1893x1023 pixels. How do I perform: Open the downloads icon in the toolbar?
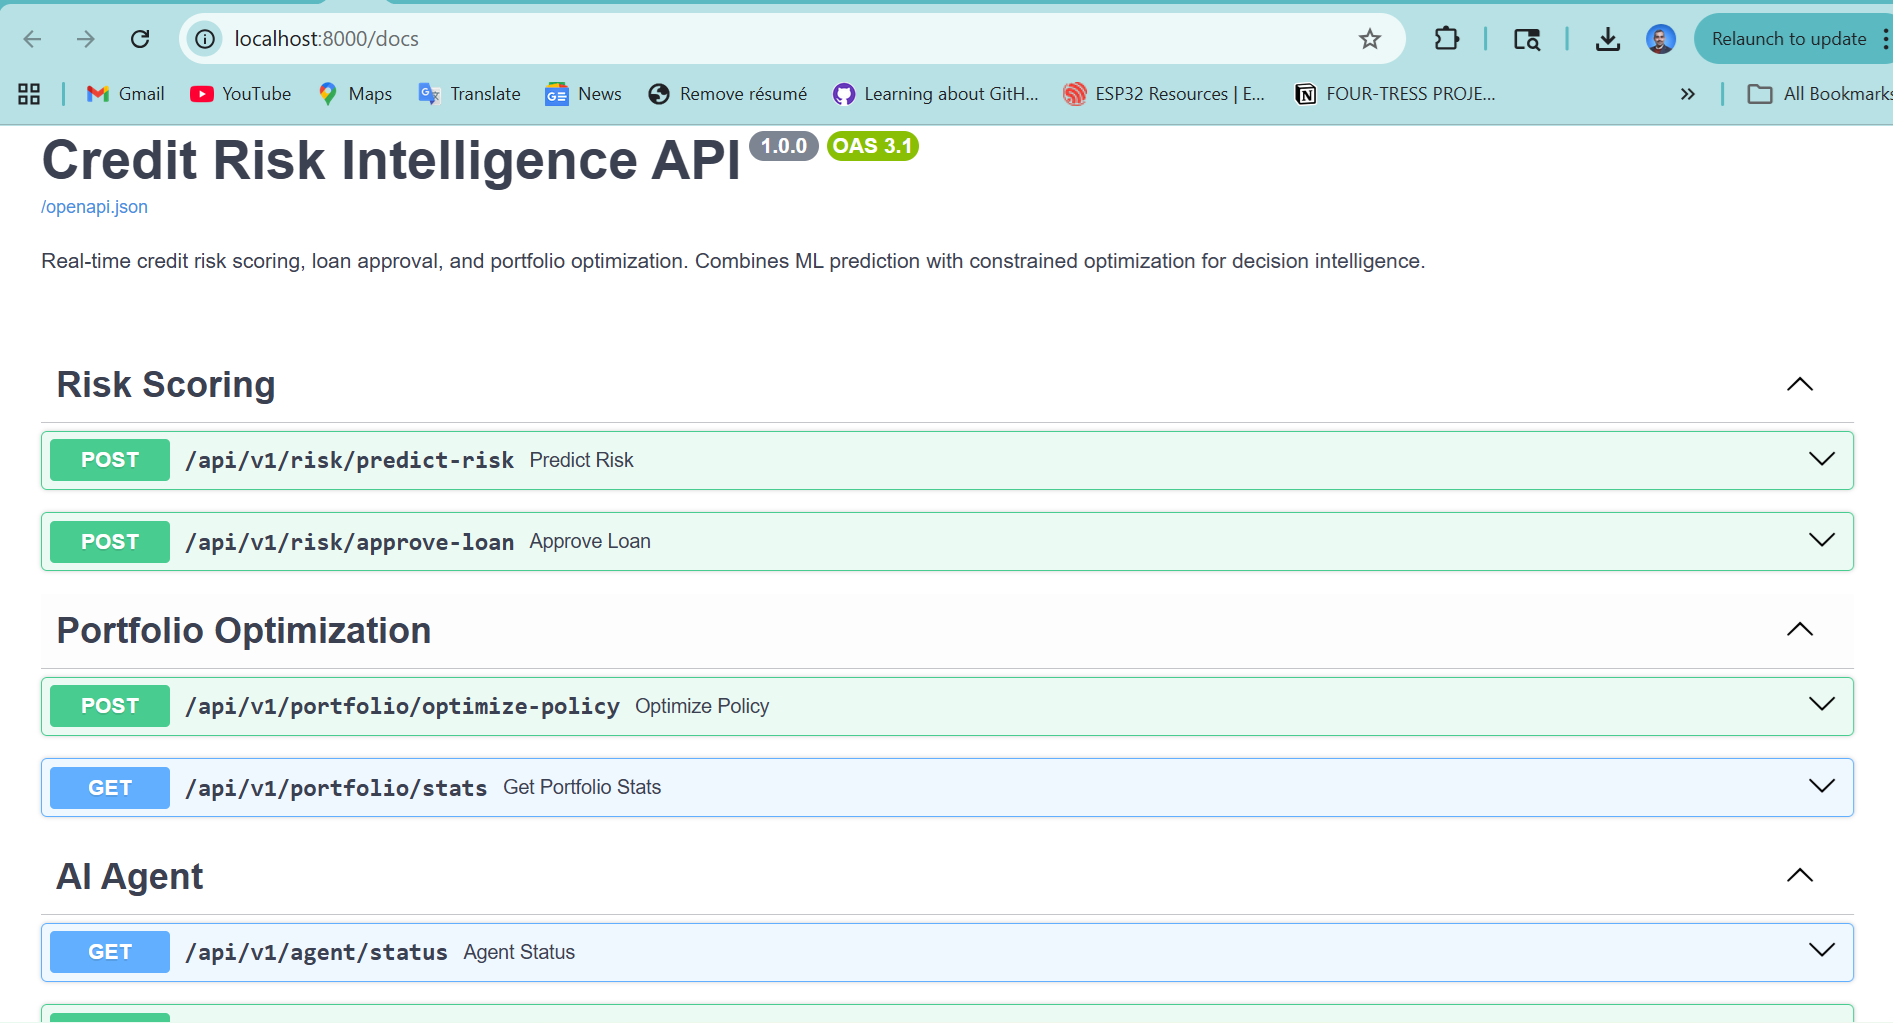pyautogui.click(x=1607, y=39)
